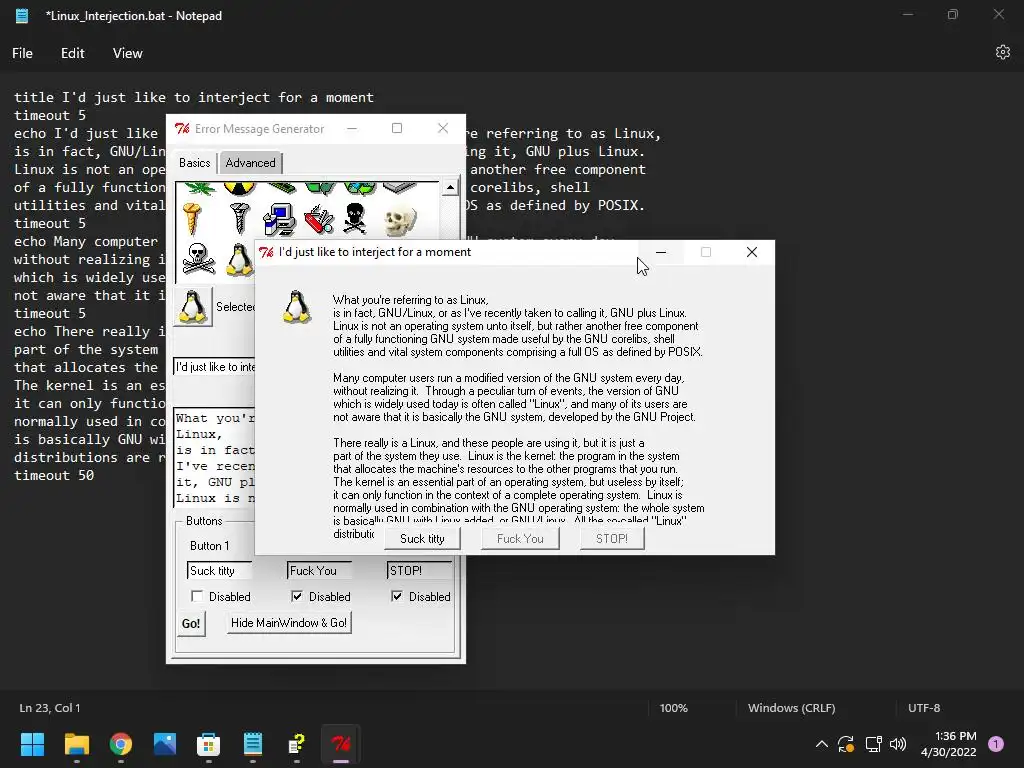Select the brass screw icon
This screenshot has height=768, width=1024.
click(192, 219)
